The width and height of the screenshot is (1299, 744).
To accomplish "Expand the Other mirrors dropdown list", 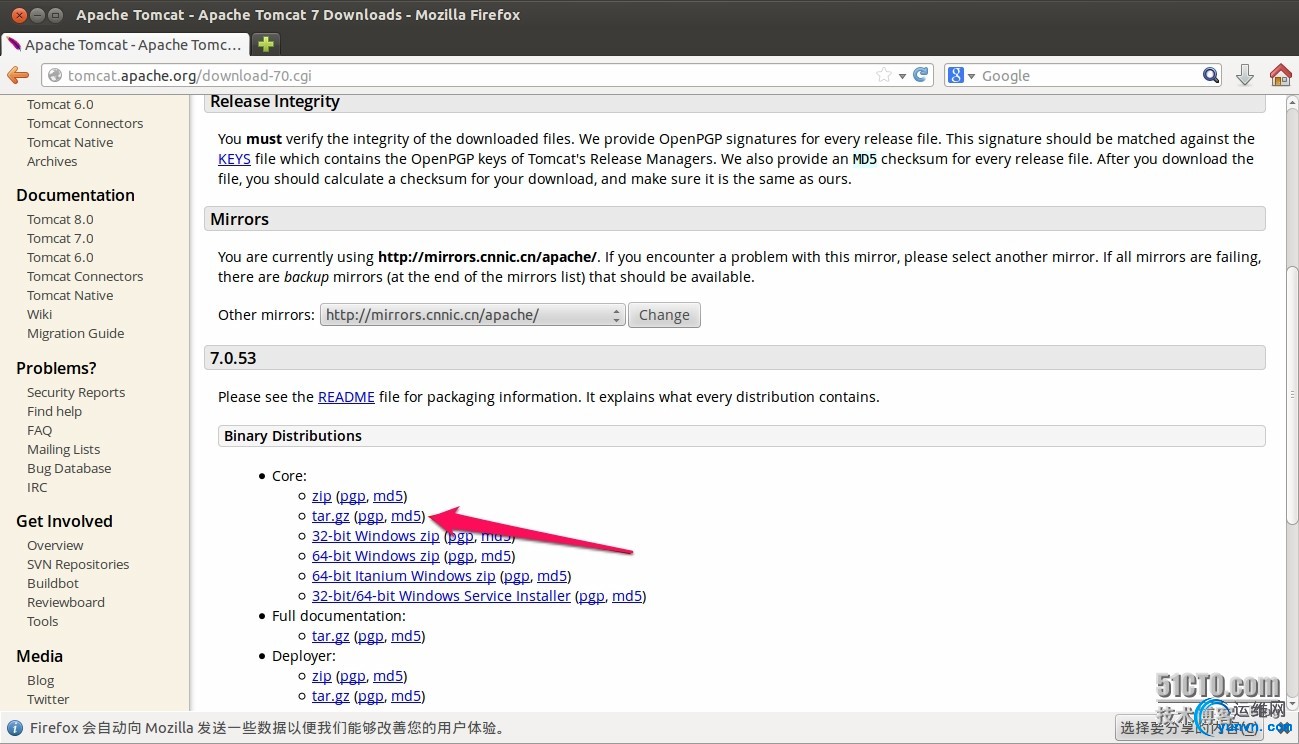I will tap(472, 315).
